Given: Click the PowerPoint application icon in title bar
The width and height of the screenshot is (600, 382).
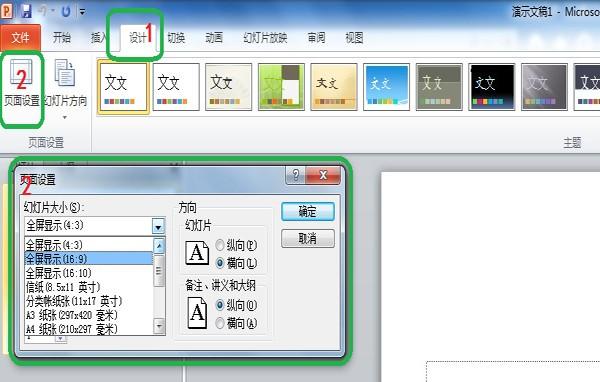Looking at the screenshot, I should pos(7,11).
